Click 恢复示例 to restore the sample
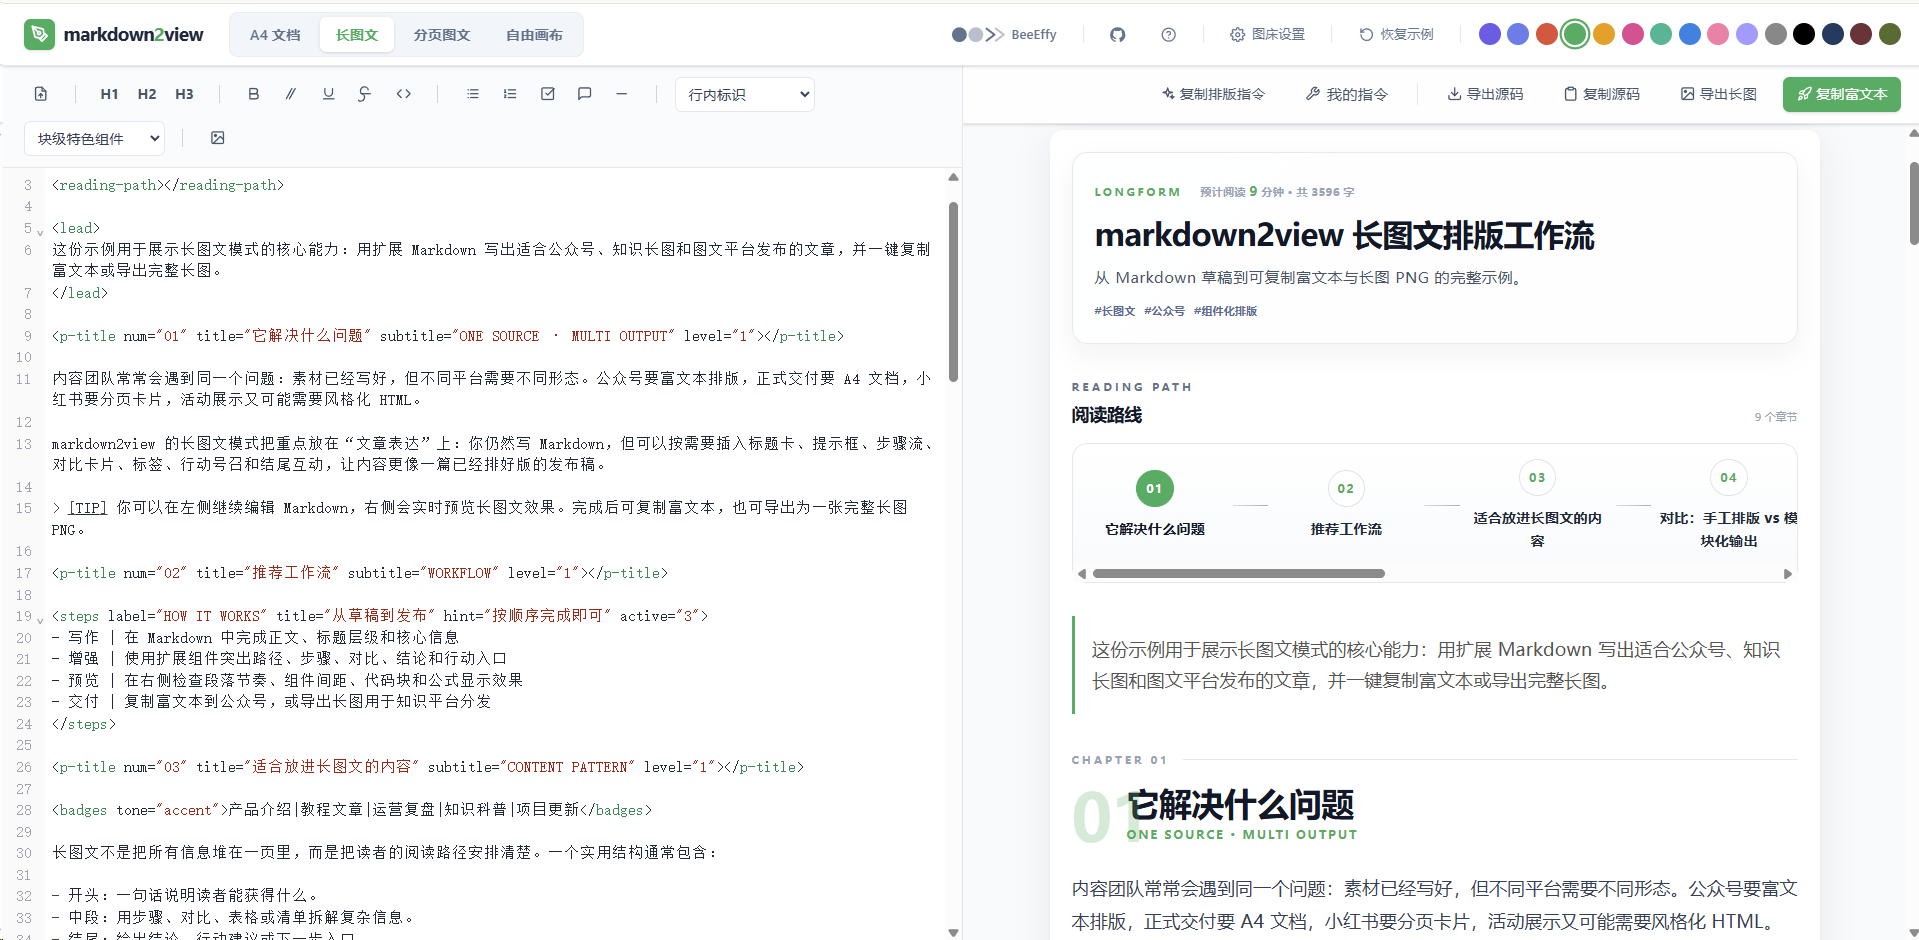This screenshot has height=940, width=1919. coord(1396,34)
